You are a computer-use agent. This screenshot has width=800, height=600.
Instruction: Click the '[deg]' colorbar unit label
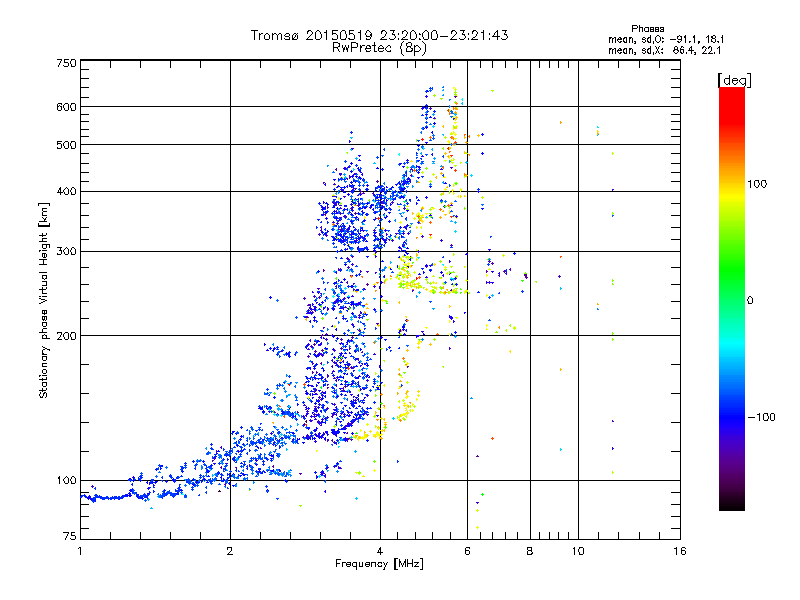[x=734, y=80]
